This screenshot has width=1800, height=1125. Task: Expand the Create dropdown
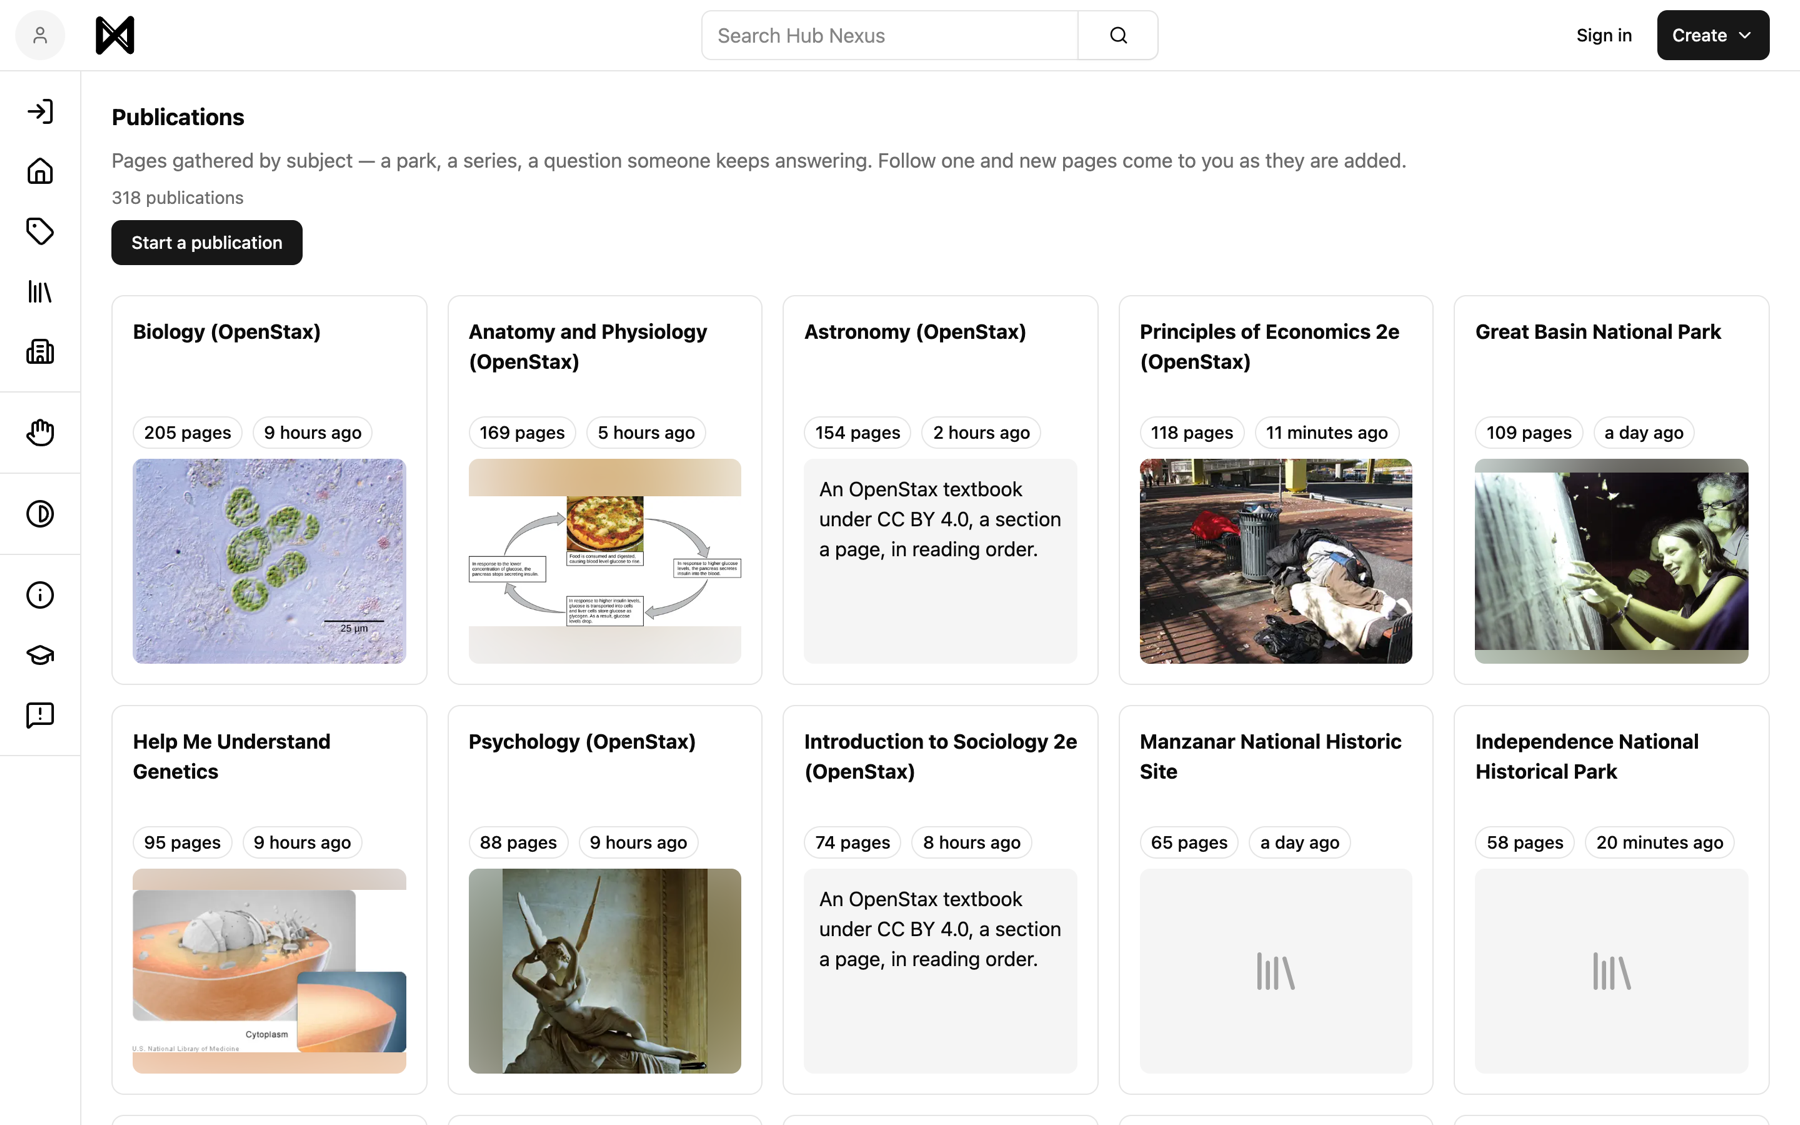[x=1712, y=35]
